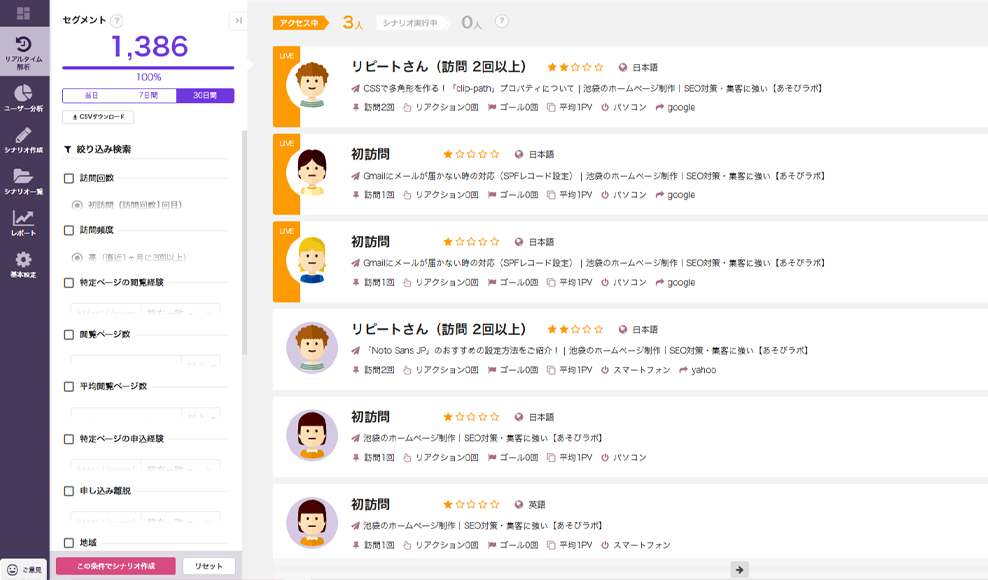Click the CSVダウンロード button
988x580 pixels.
(x=98, y=117)
